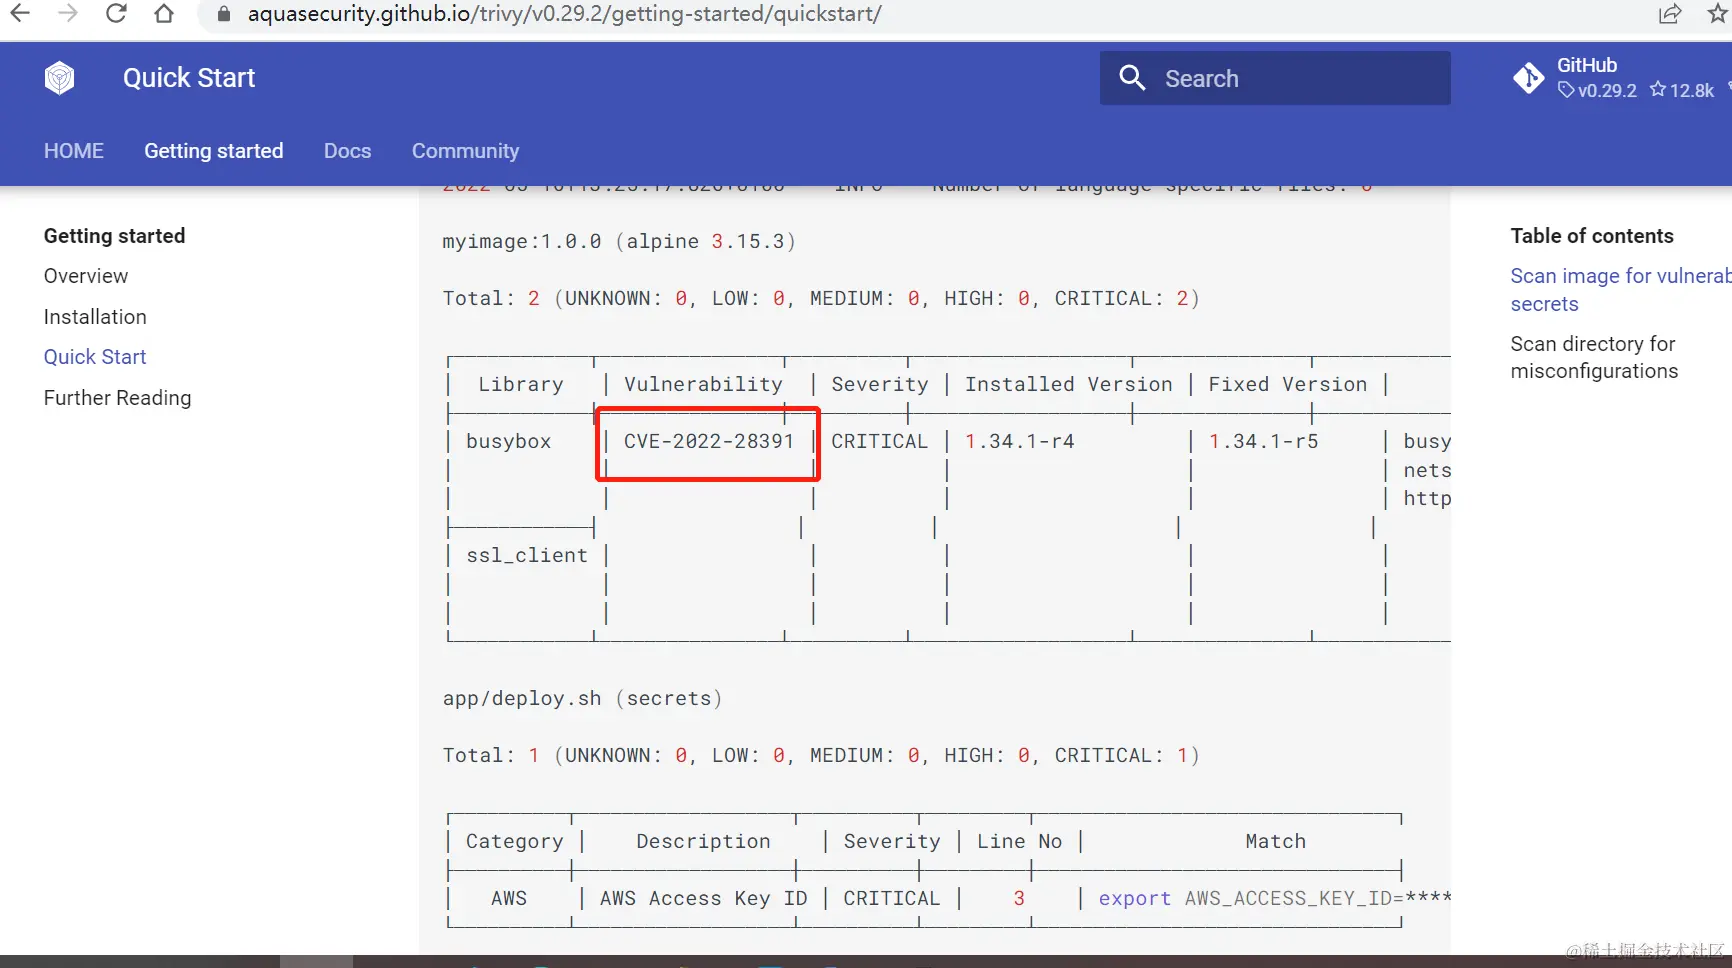Image resolution: width=1732 pixels, height=968 pixels.
Task: Select the AWS Access Key ID description
Action: 704,898
